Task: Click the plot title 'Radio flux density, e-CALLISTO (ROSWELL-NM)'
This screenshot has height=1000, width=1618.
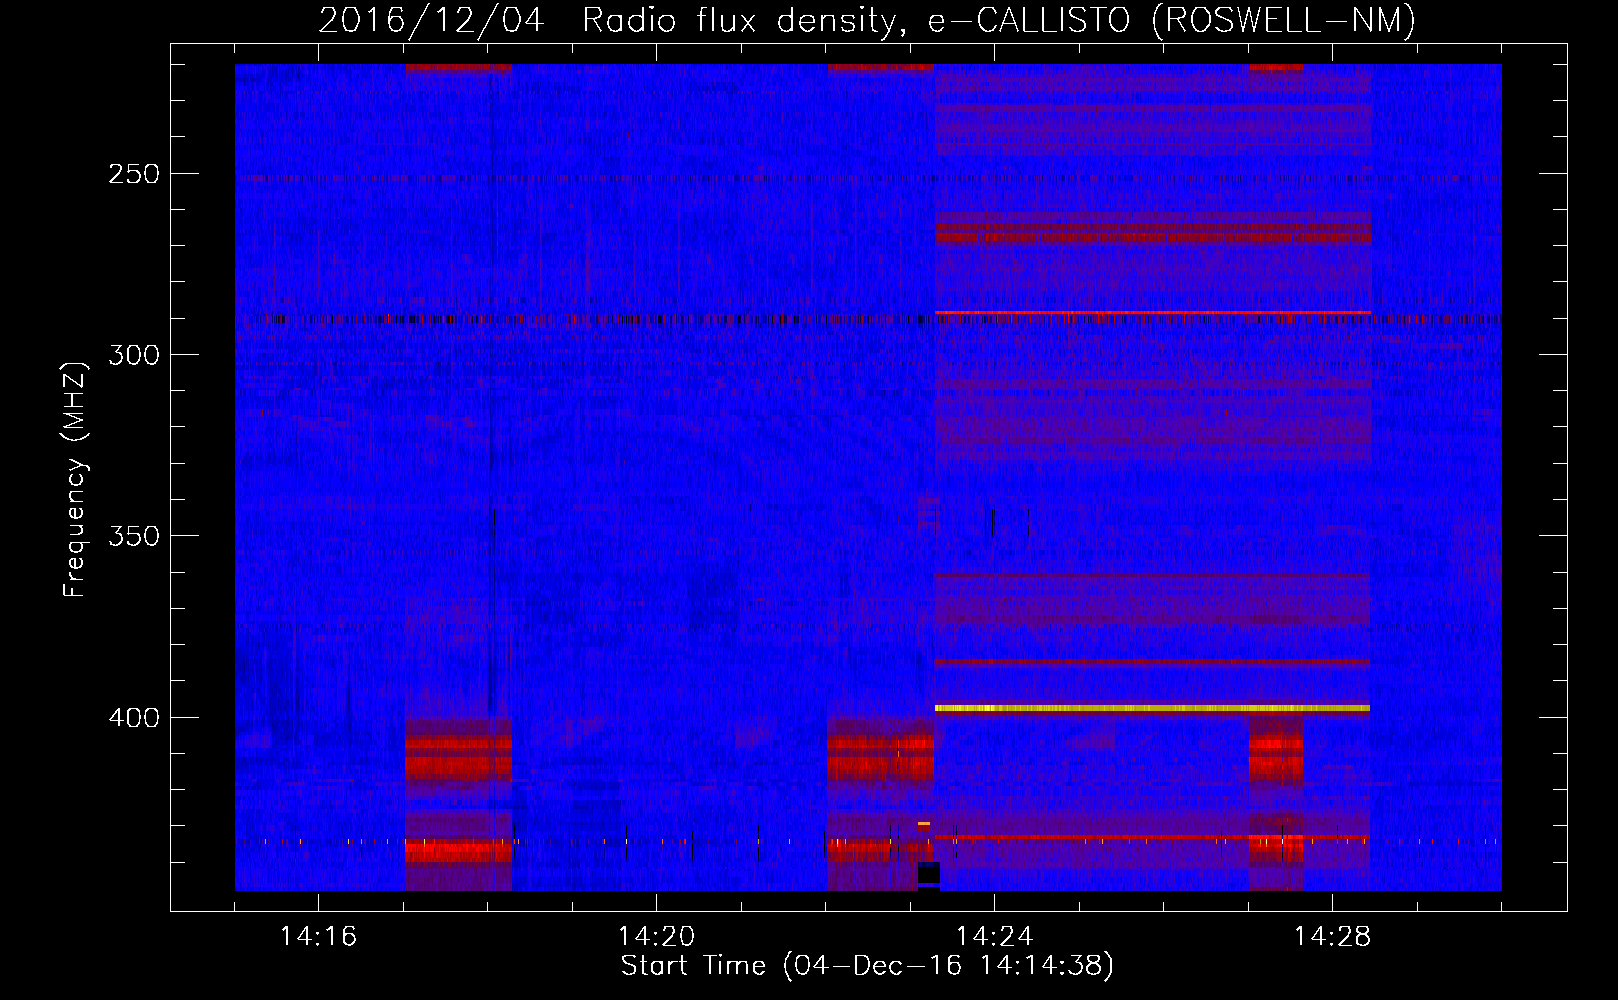Action: [999, 20]
